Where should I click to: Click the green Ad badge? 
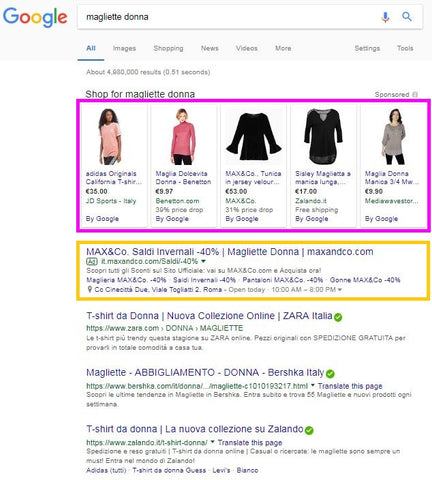(92, 261)
